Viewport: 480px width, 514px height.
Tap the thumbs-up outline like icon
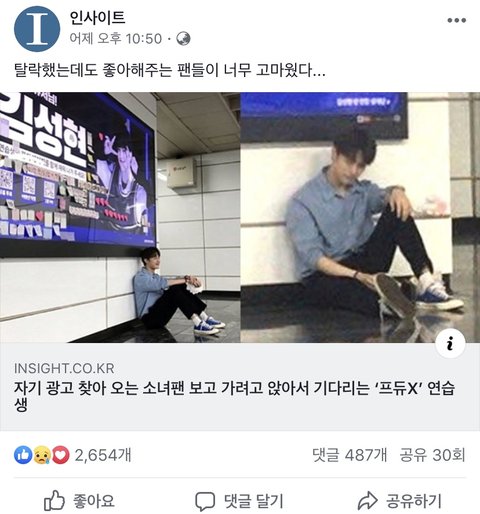pyautogui.click(x=54, y=500)
